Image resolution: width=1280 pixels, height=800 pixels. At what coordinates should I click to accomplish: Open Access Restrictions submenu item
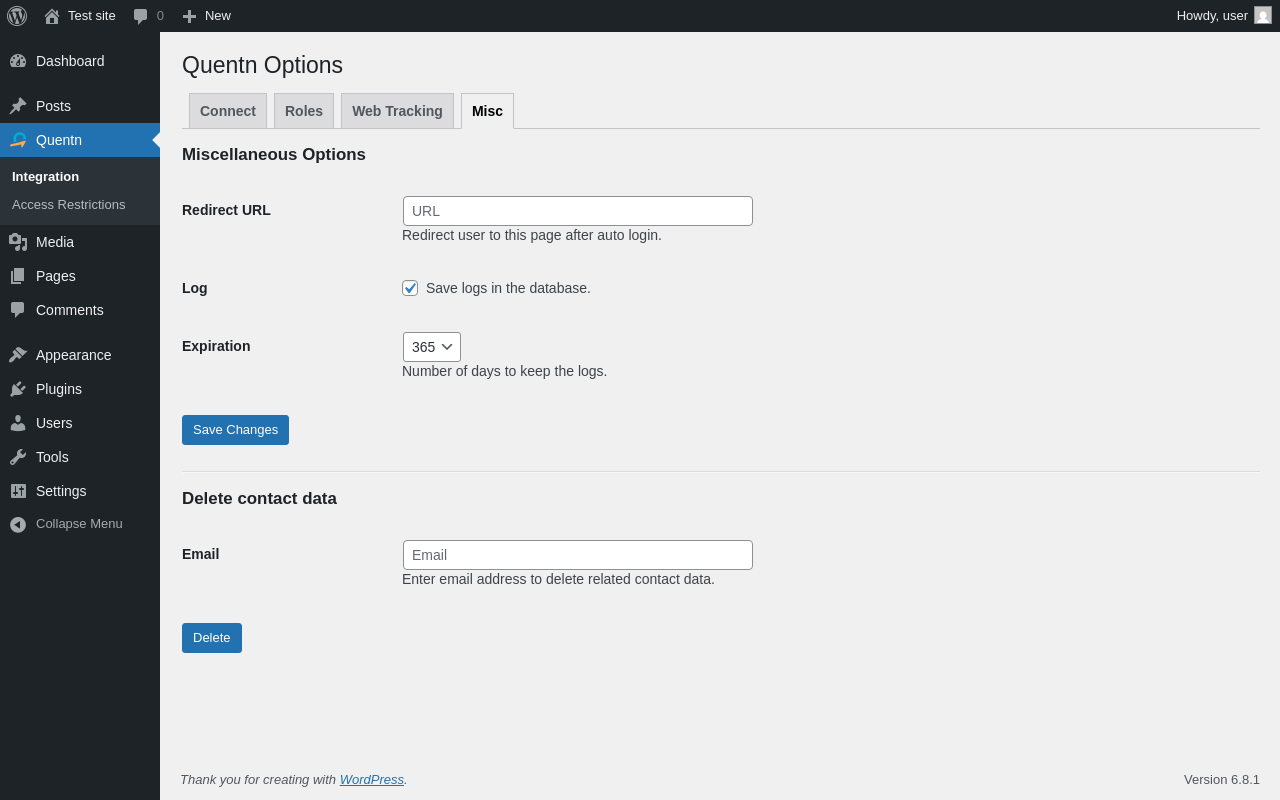tap(69, 205)
